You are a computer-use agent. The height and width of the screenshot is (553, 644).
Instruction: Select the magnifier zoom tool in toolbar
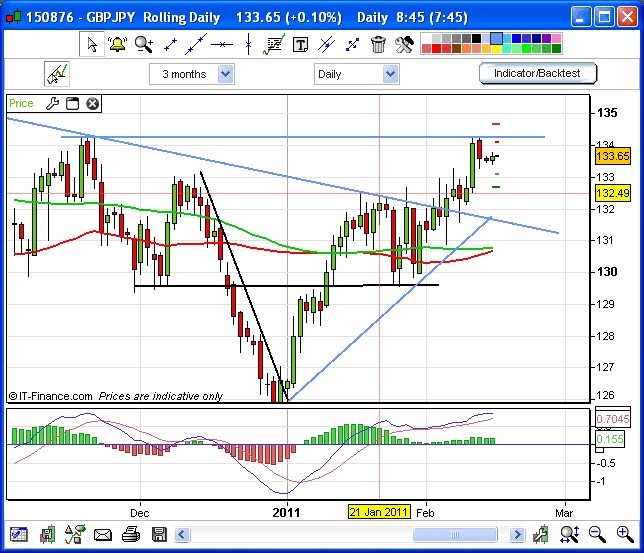tap(144, 44)
